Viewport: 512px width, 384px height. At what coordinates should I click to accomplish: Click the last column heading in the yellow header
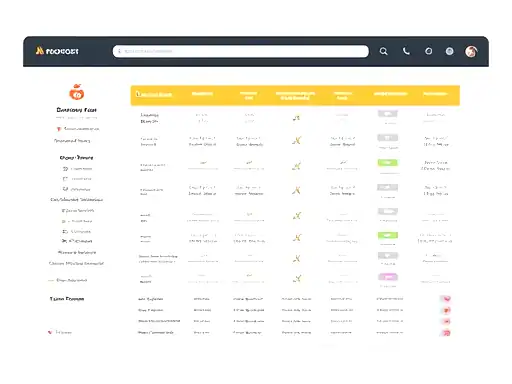(435, 94)
